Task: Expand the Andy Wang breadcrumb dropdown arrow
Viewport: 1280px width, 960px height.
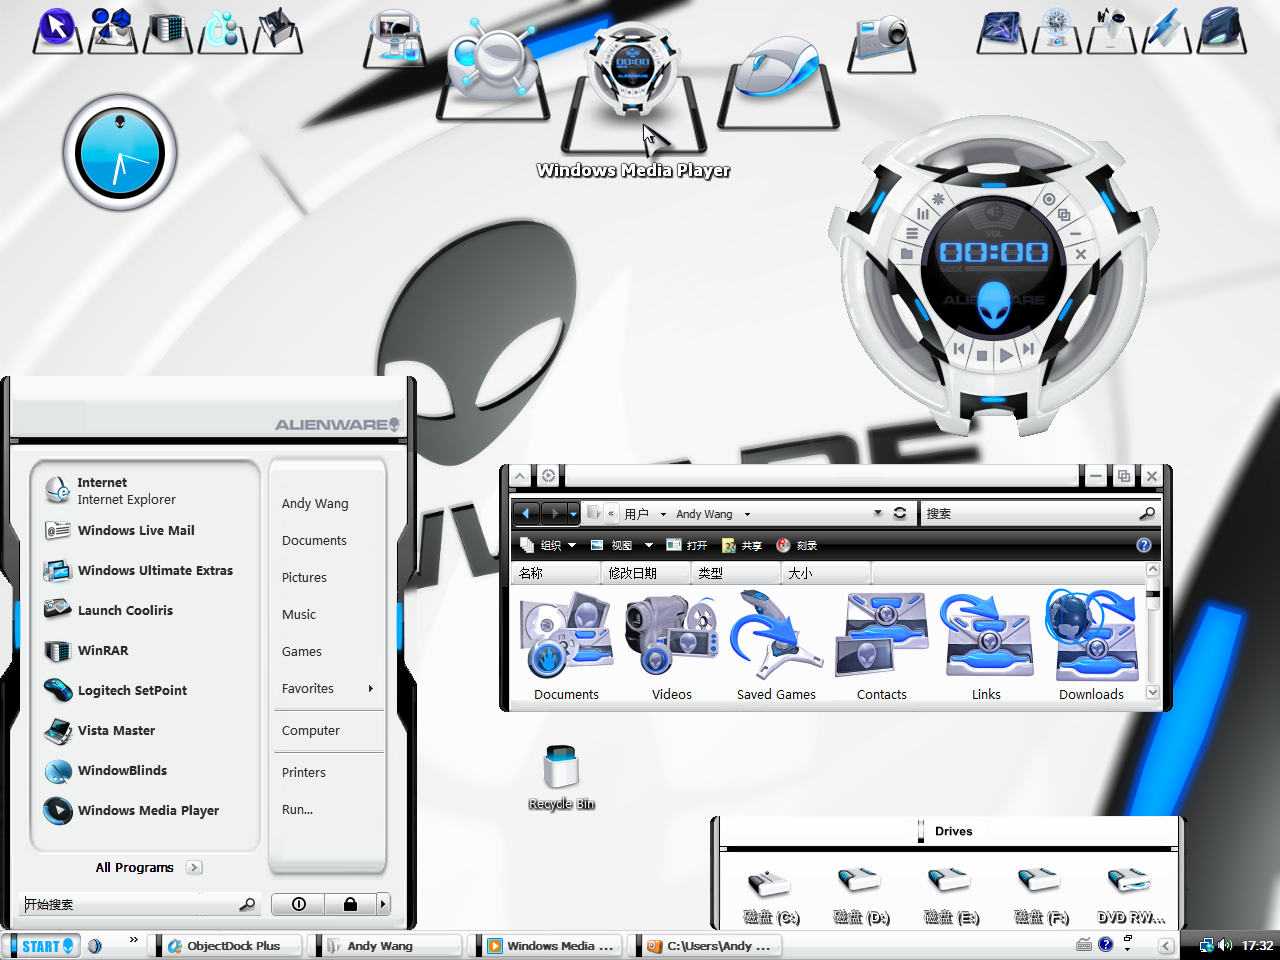Action: click(x=747, y=514)
